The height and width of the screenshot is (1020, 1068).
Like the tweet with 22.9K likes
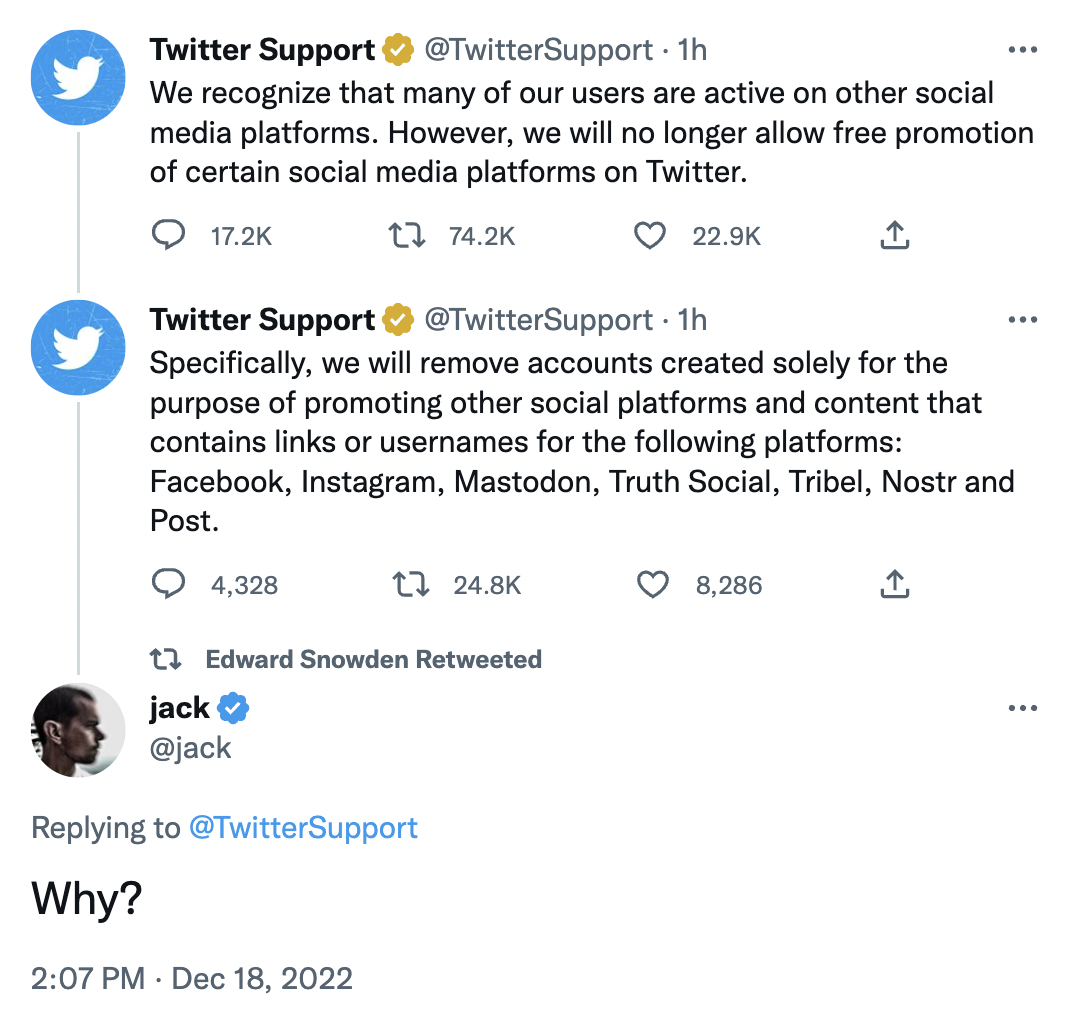click(650, 236)
